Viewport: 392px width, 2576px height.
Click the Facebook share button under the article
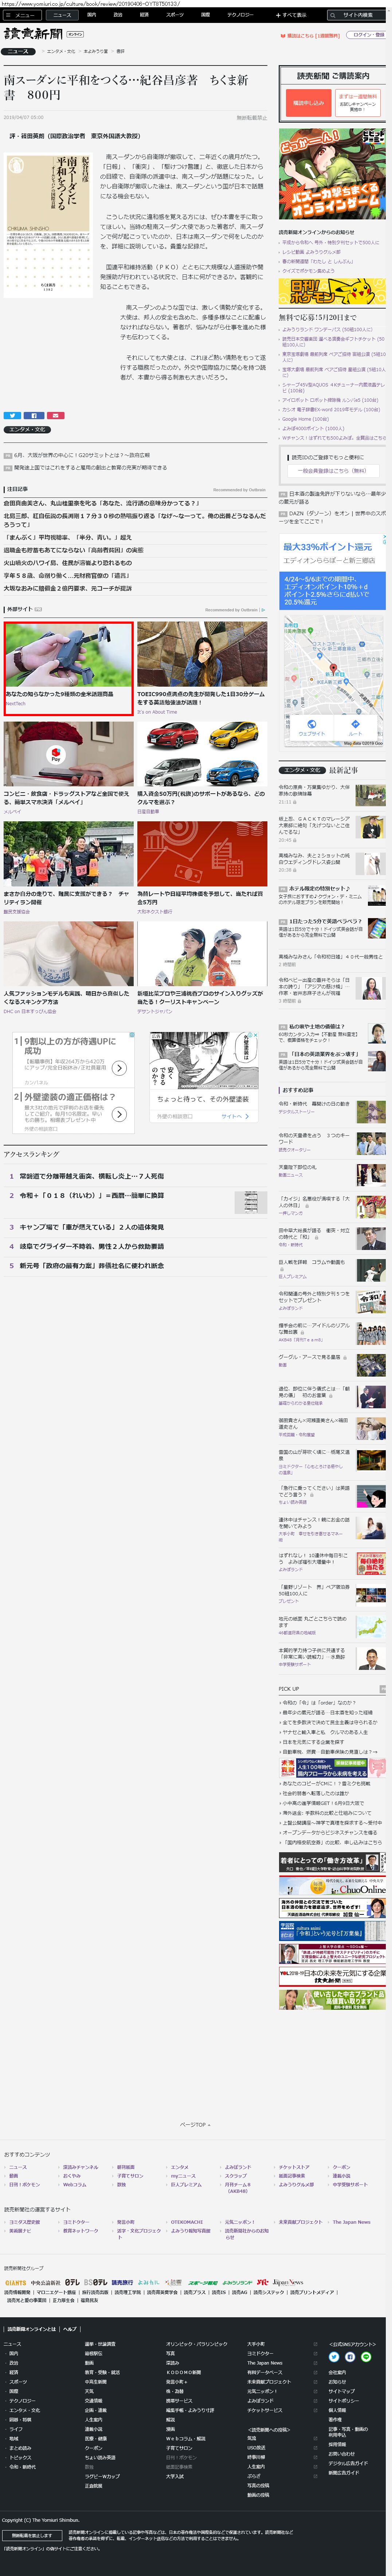coord(33,415)
